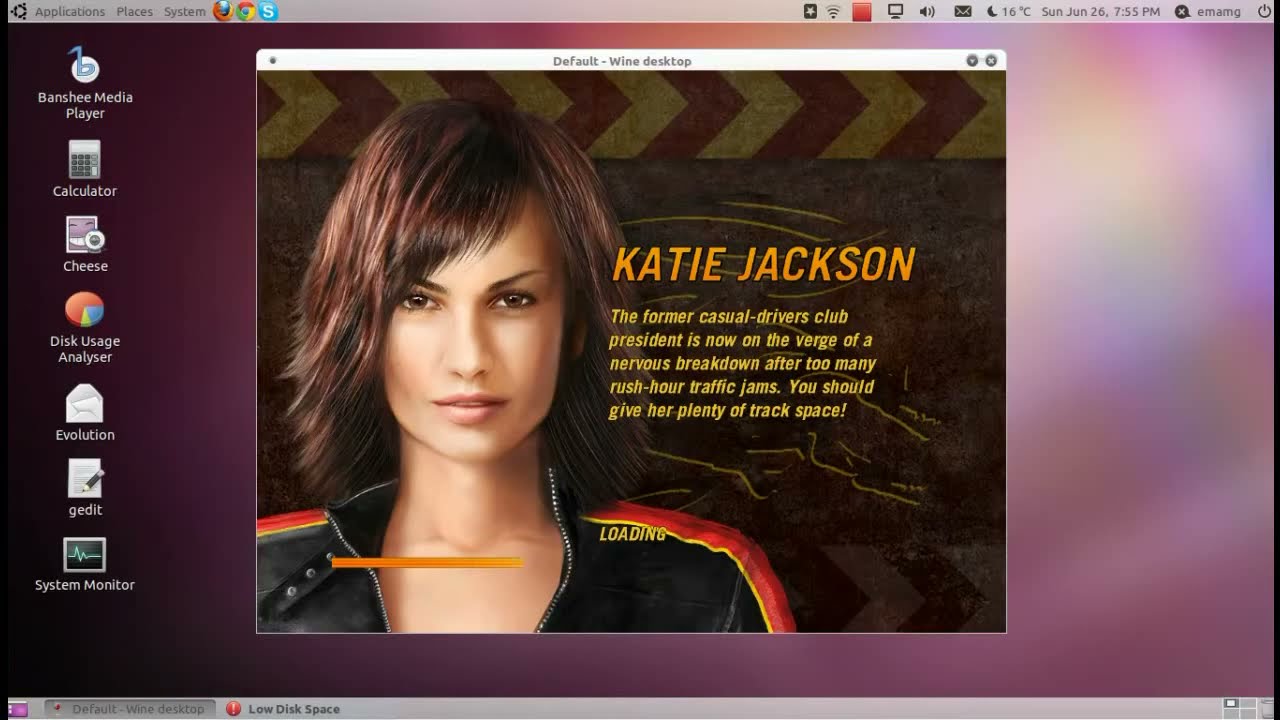The image size is (1280, 720).
Task: Click the power session button
Action: pos(1264,11)
